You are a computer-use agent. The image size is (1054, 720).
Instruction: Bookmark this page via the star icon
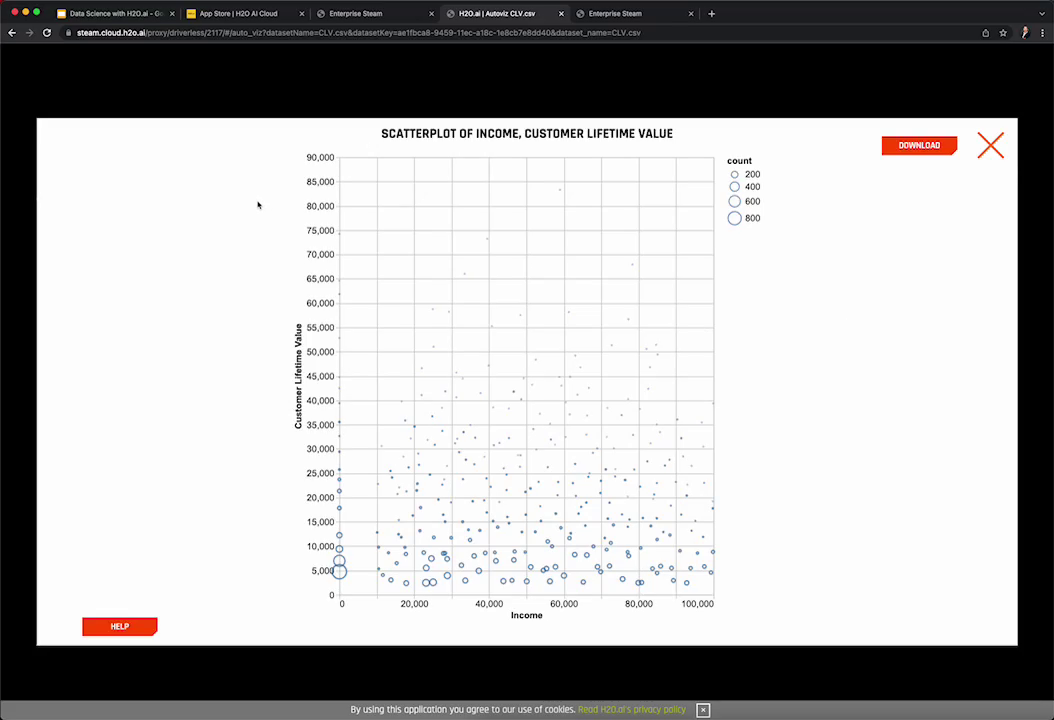[x=1002, y=32]
